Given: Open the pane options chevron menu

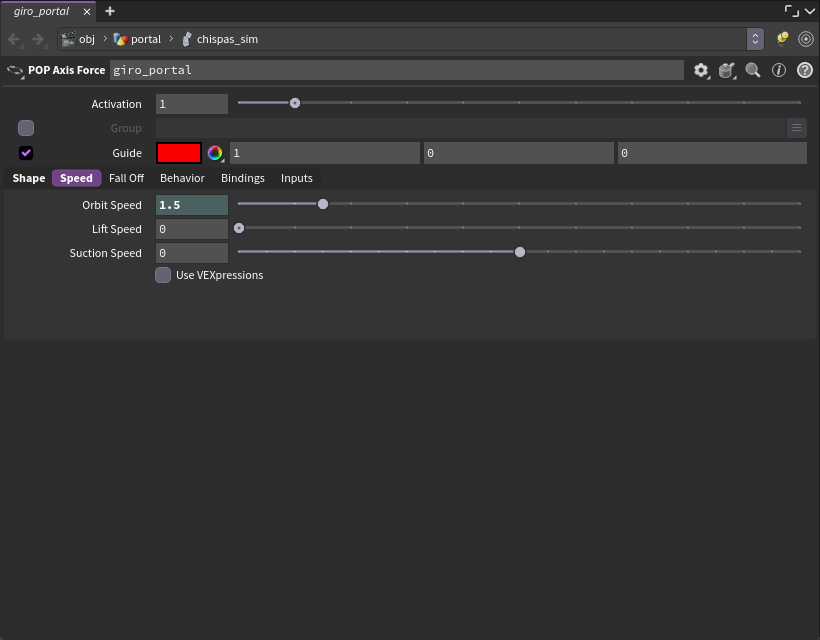Looking at the screenshot, I should (810, 11).
